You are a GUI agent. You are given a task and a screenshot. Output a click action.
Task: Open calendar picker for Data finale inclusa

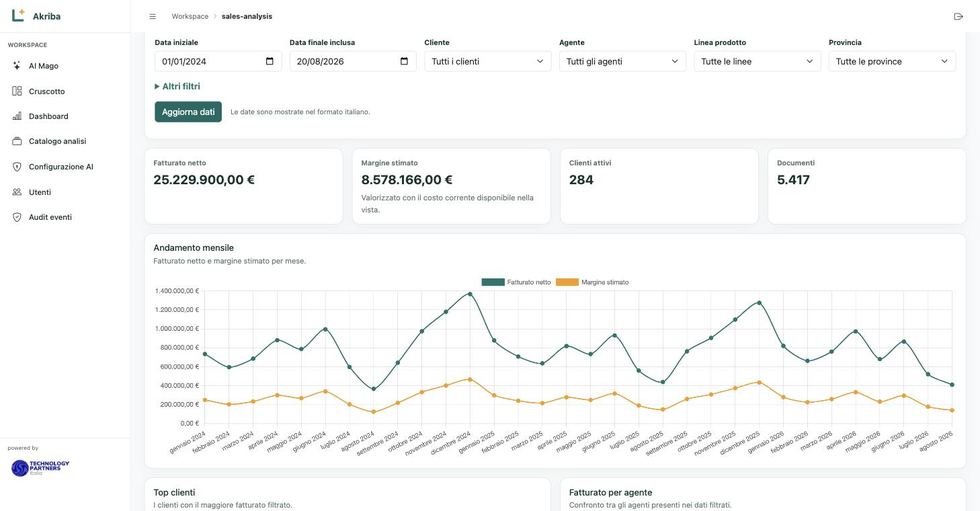click(404, 61)
